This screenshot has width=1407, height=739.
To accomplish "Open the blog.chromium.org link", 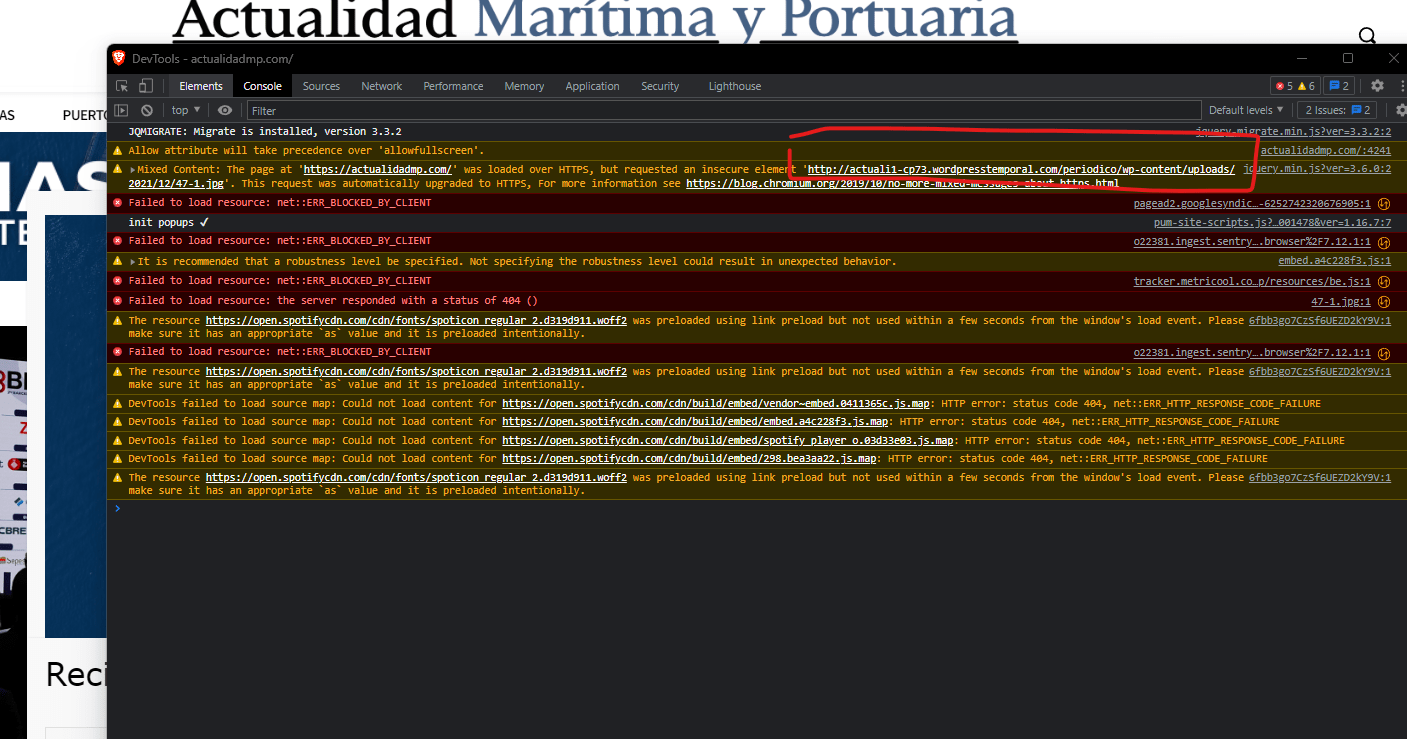I will (x=902, y=184).
